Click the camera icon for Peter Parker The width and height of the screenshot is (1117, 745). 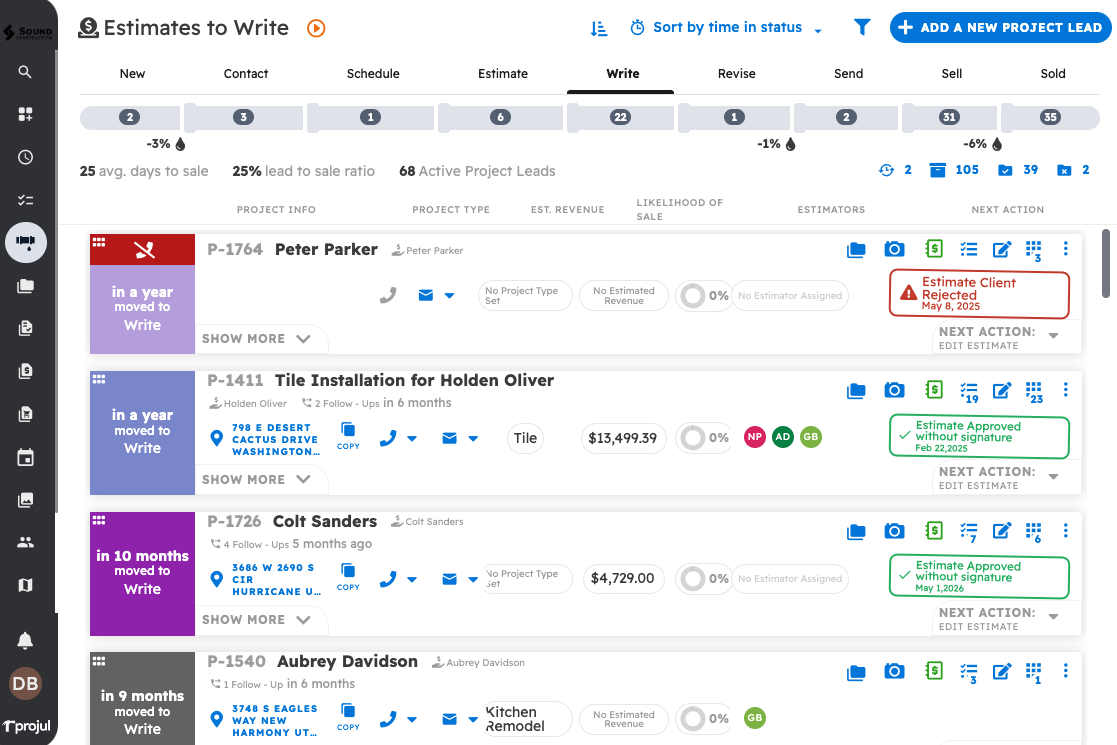coord(894,250)
